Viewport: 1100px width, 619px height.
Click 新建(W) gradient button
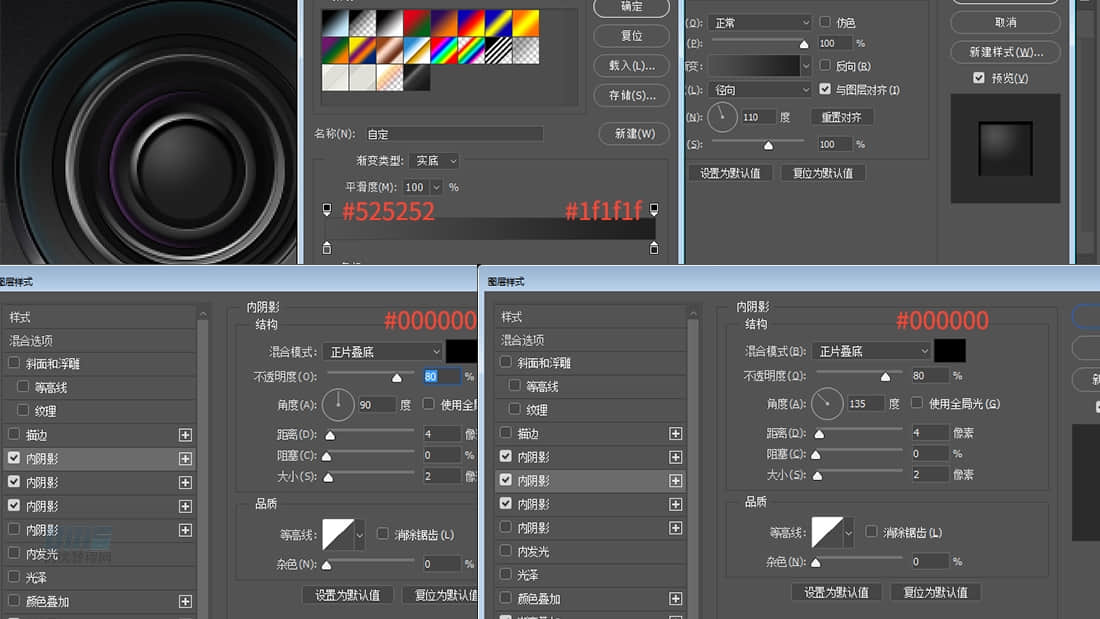coord(634,133)
